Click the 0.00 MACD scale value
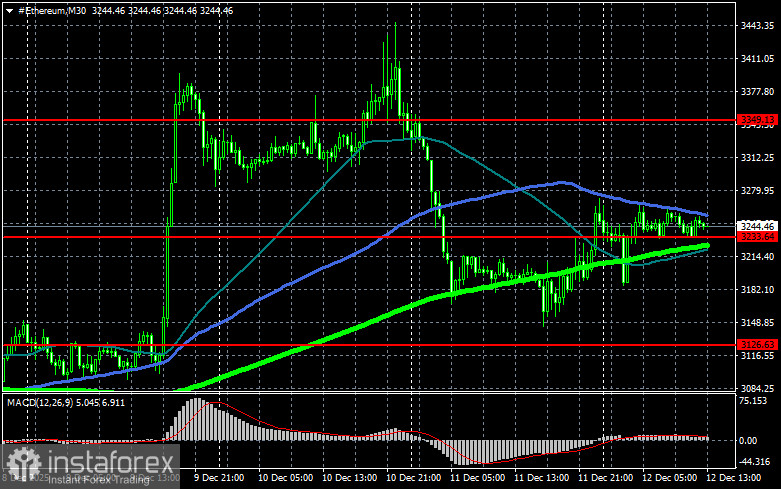This screenshot has width=781, height=489. pyautogui.click(x=748, y=440)
